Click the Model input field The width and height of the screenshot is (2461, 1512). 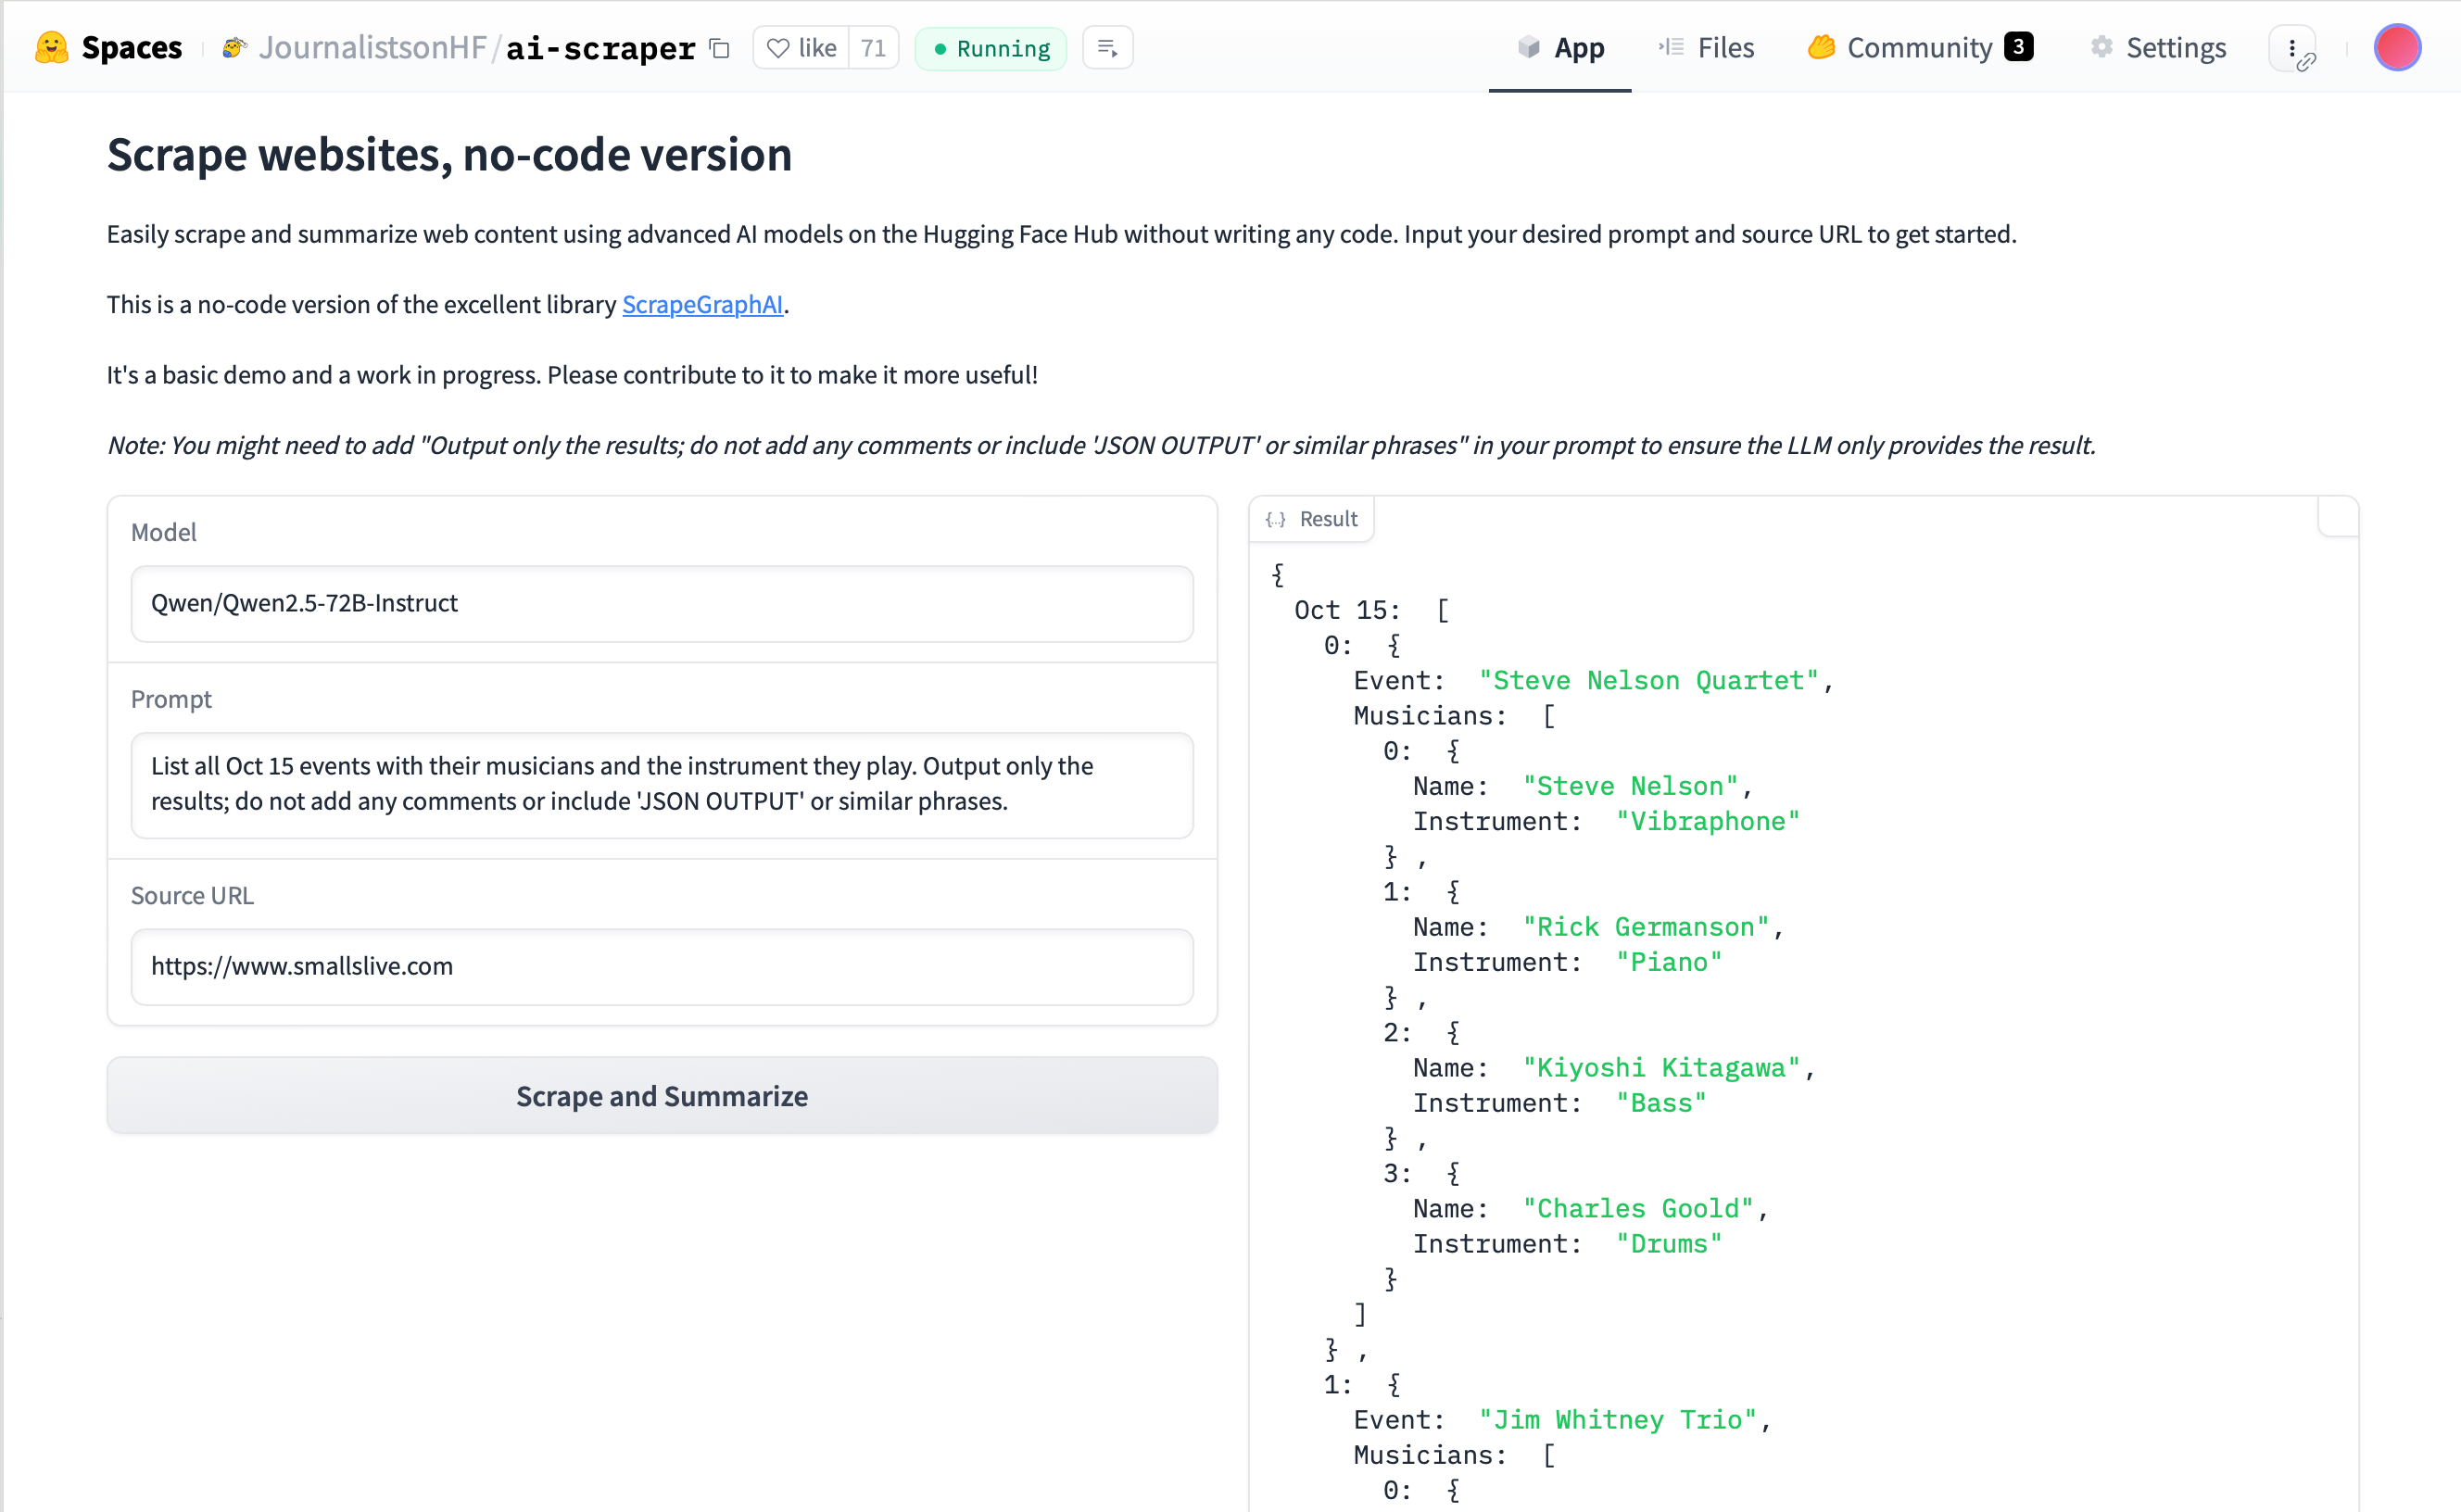pos(662,603)
